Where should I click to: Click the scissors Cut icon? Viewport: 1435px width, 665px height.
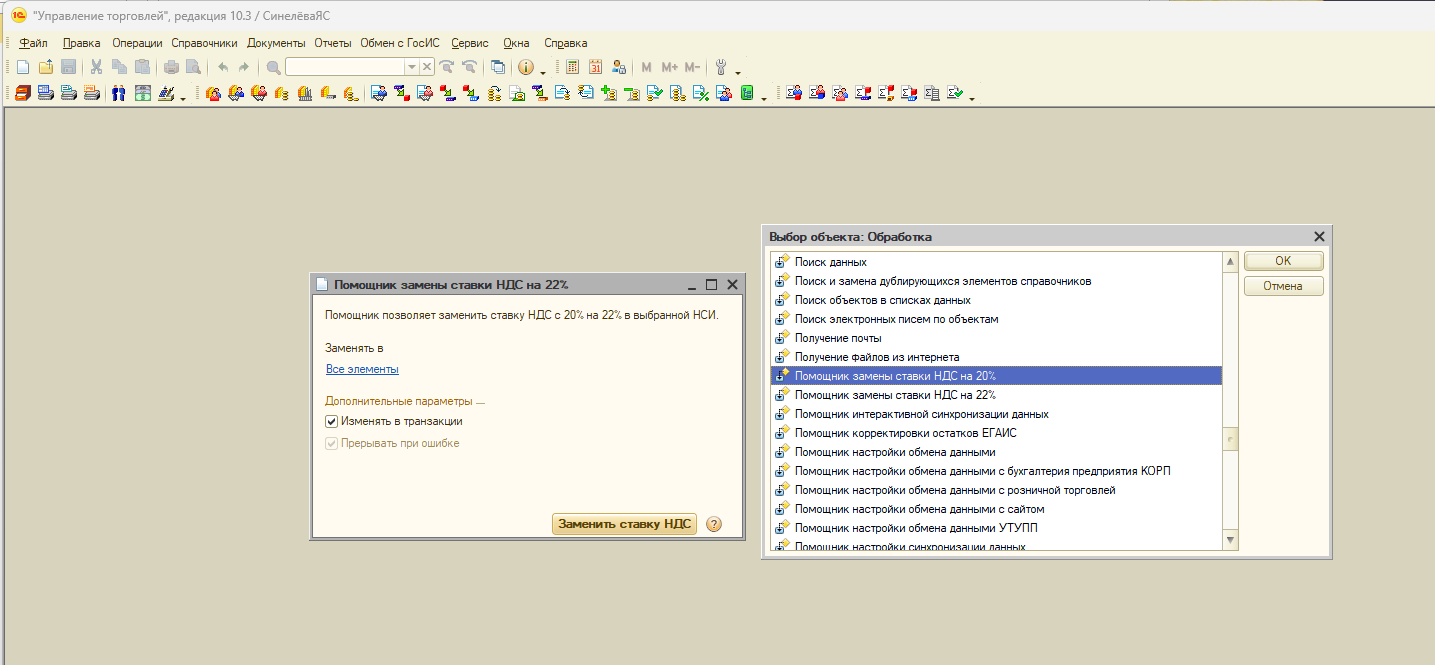coord(97,67)
